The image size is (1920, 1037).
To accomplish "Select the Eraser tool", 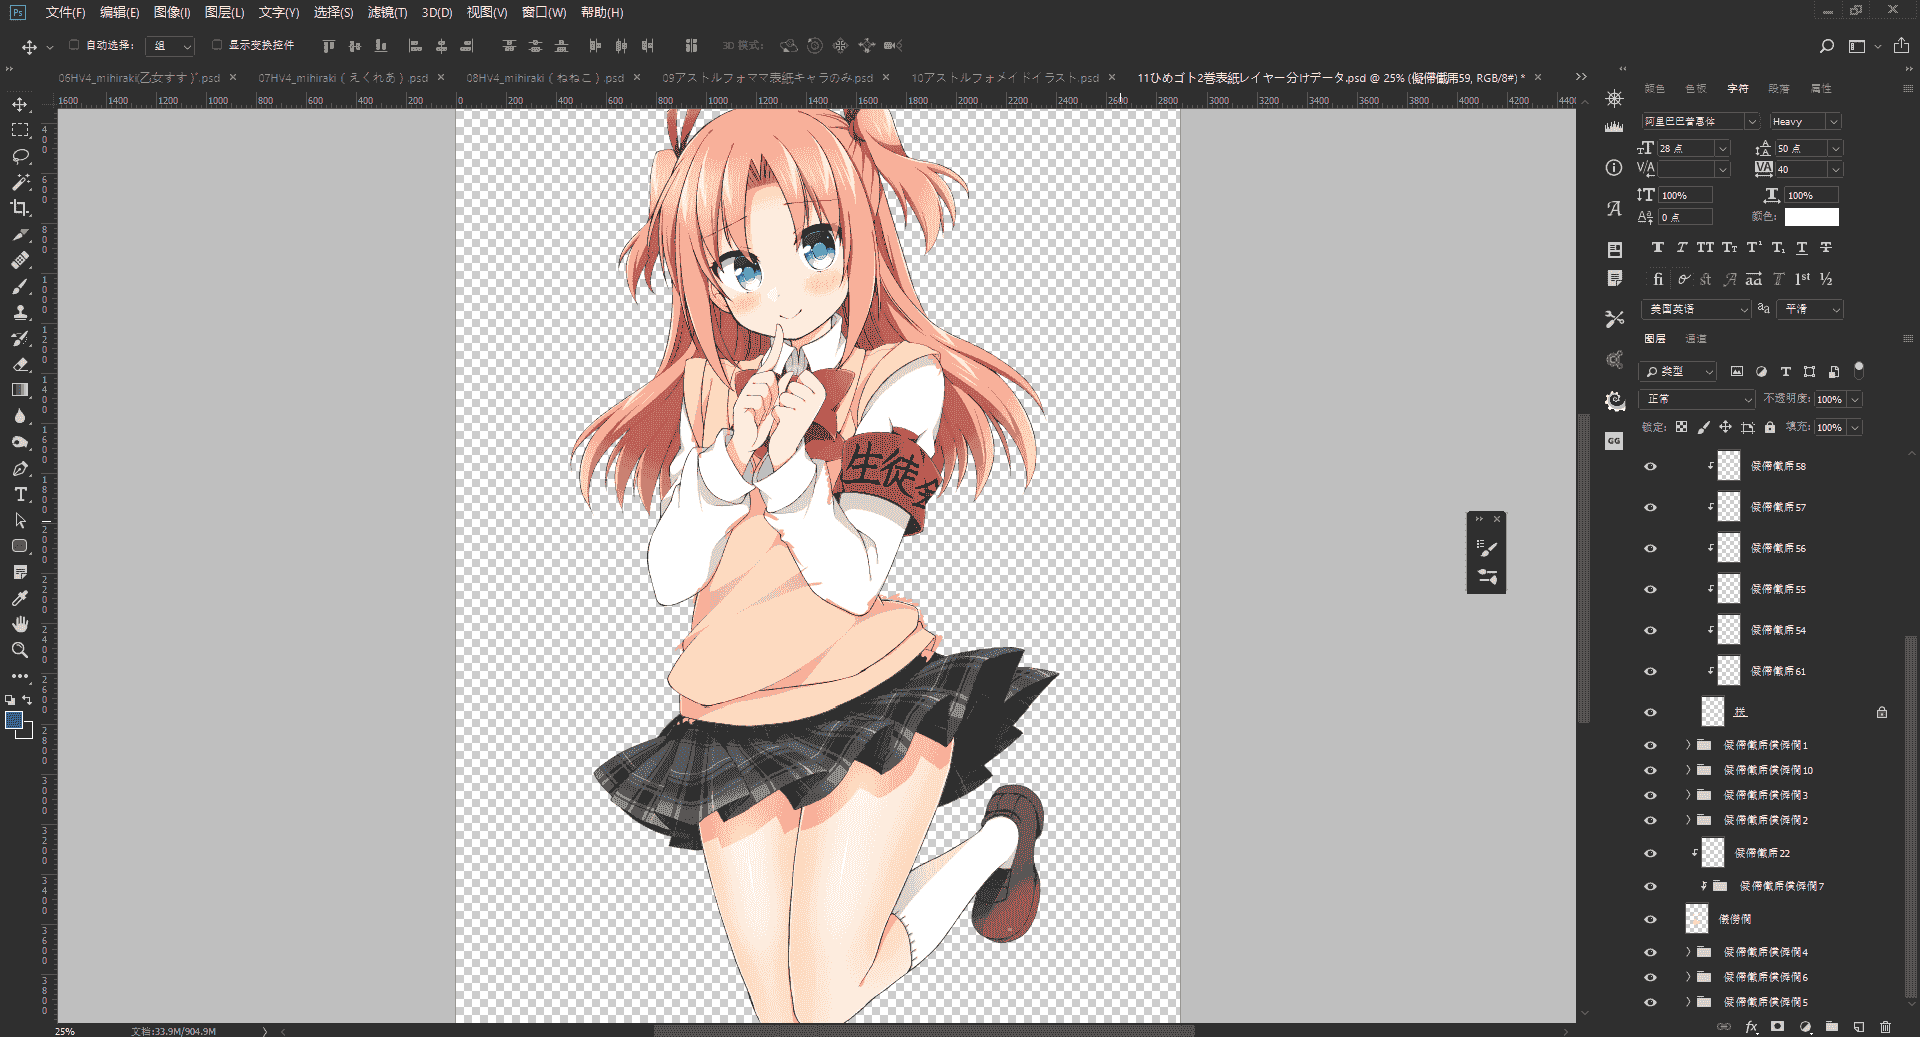I will pos(20,364).
